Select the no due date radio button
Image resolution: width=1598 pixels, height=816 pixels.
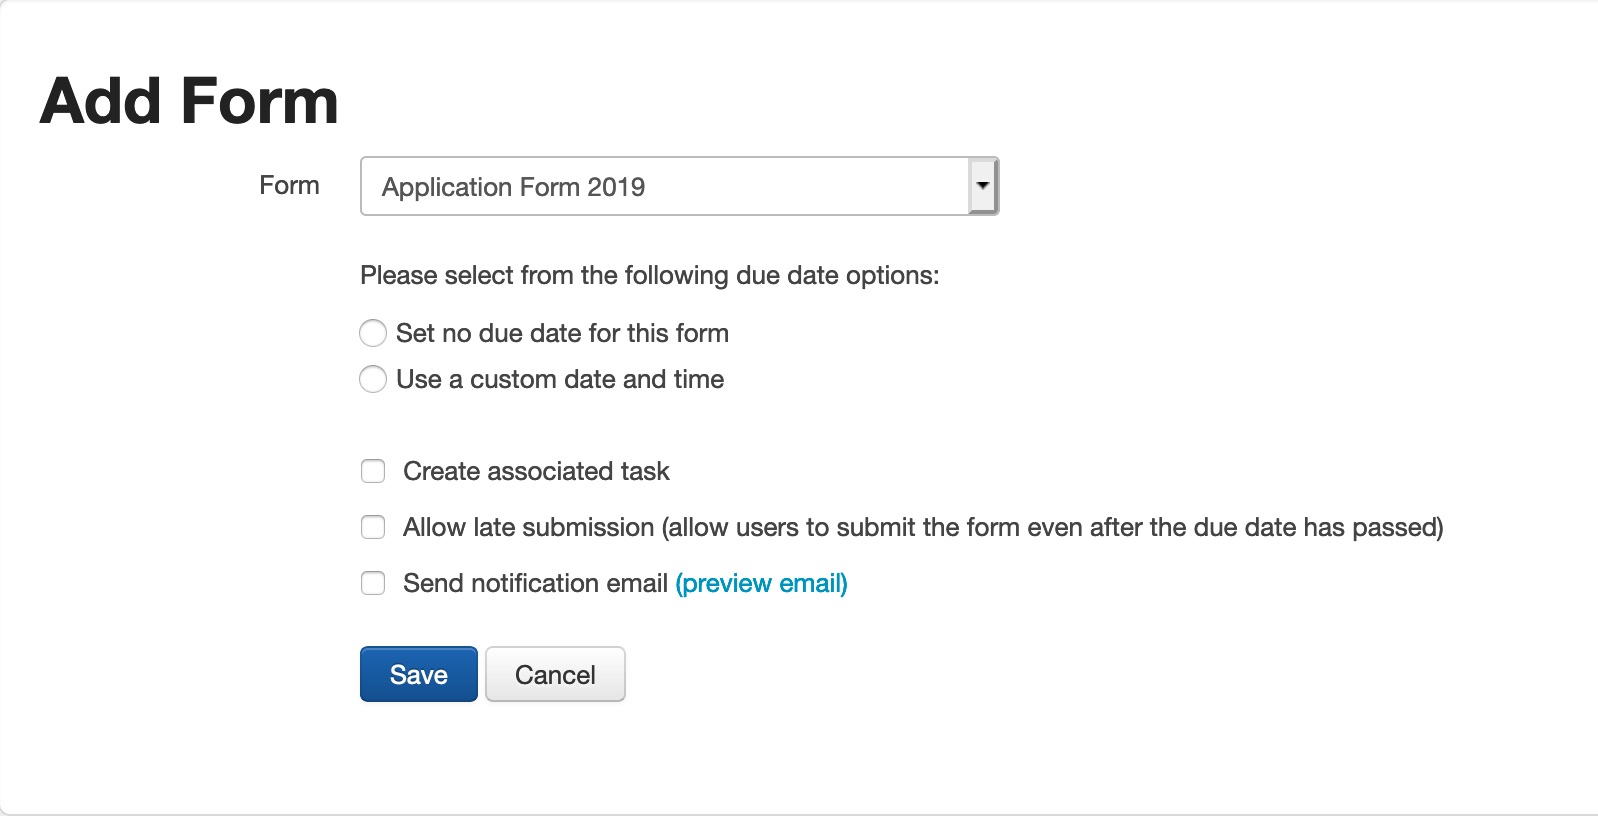pos(373,333)
